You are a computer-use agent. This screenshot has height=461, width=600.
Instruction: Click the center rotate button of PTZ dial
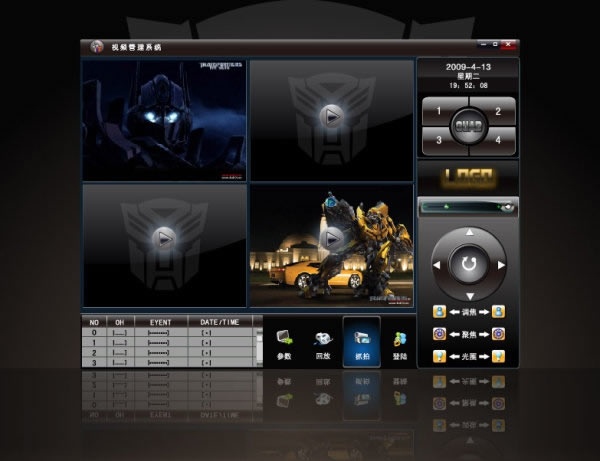tap(469, 264)
